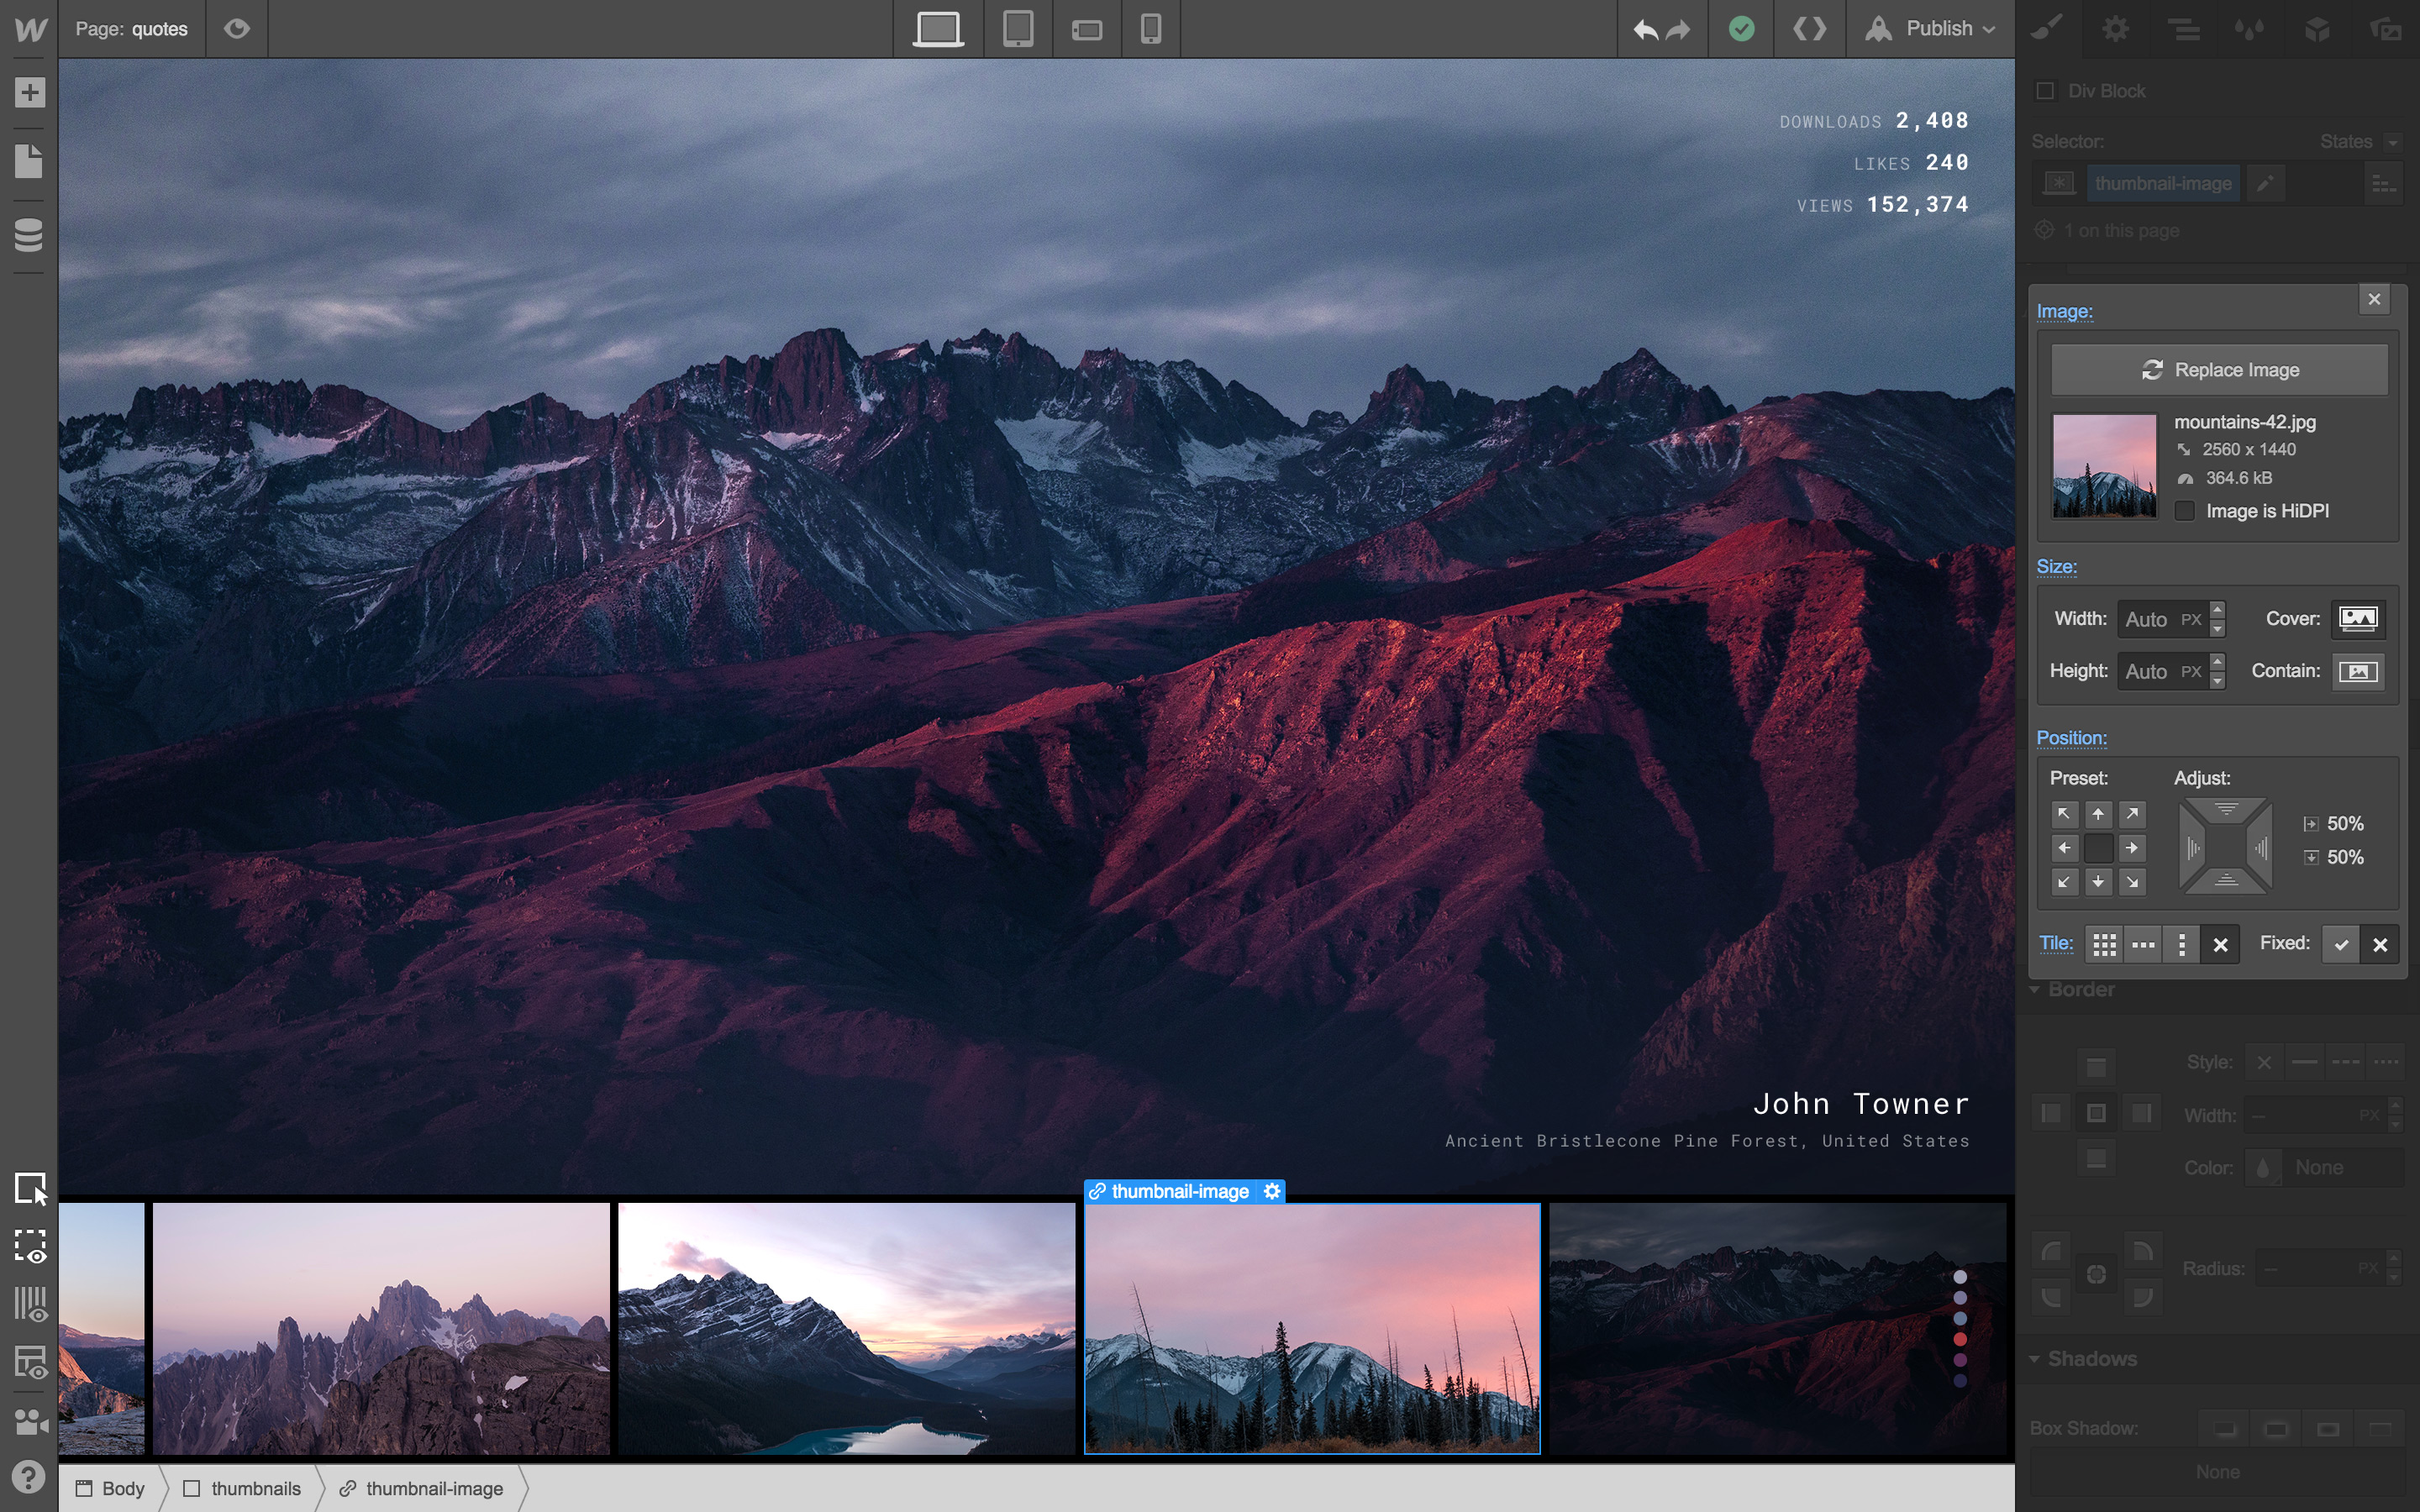Viewport: 2420px width, 1512px height.
Task: Switch to tablet breakpoint view
Action: tap(1019, 29)
